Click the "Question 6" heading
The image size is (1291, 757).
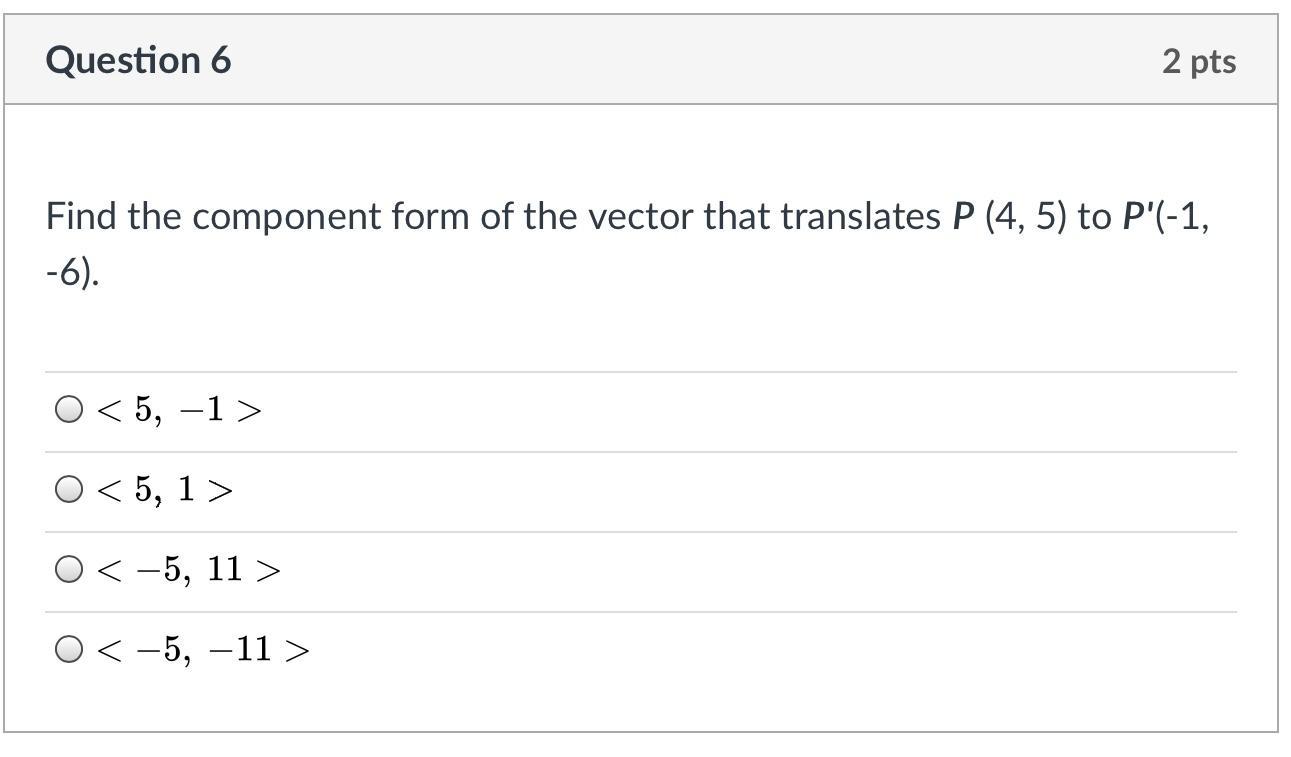[138, 61]
